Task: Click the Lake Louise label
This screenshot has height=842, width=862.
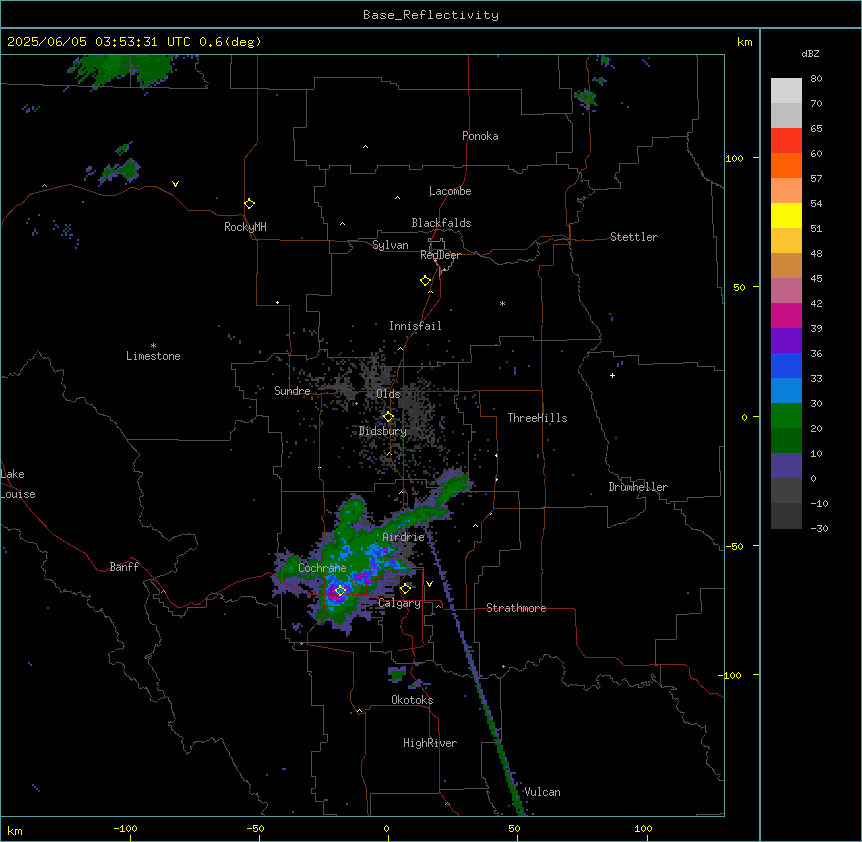Action: tap(18, 484)
